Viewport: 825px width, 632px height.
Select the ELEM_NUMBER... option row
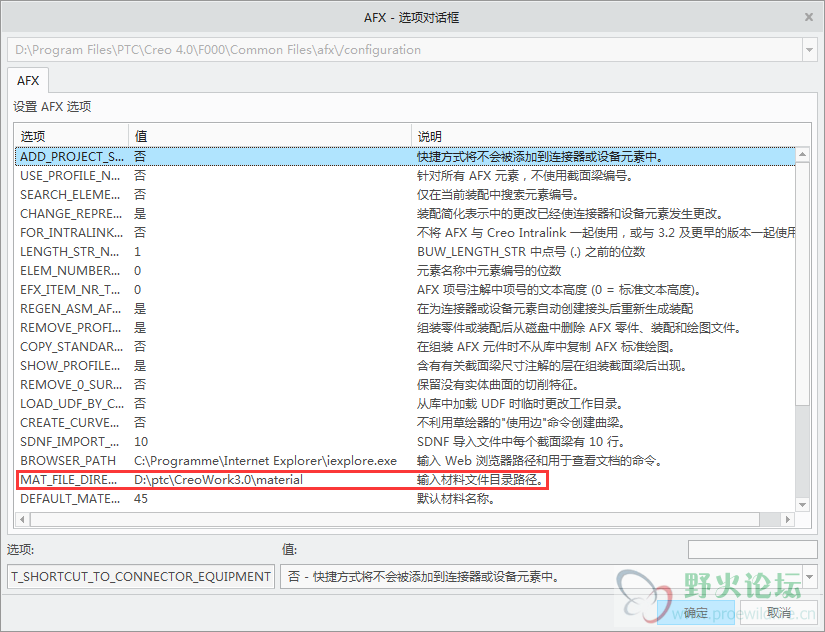tap(405, 270)
